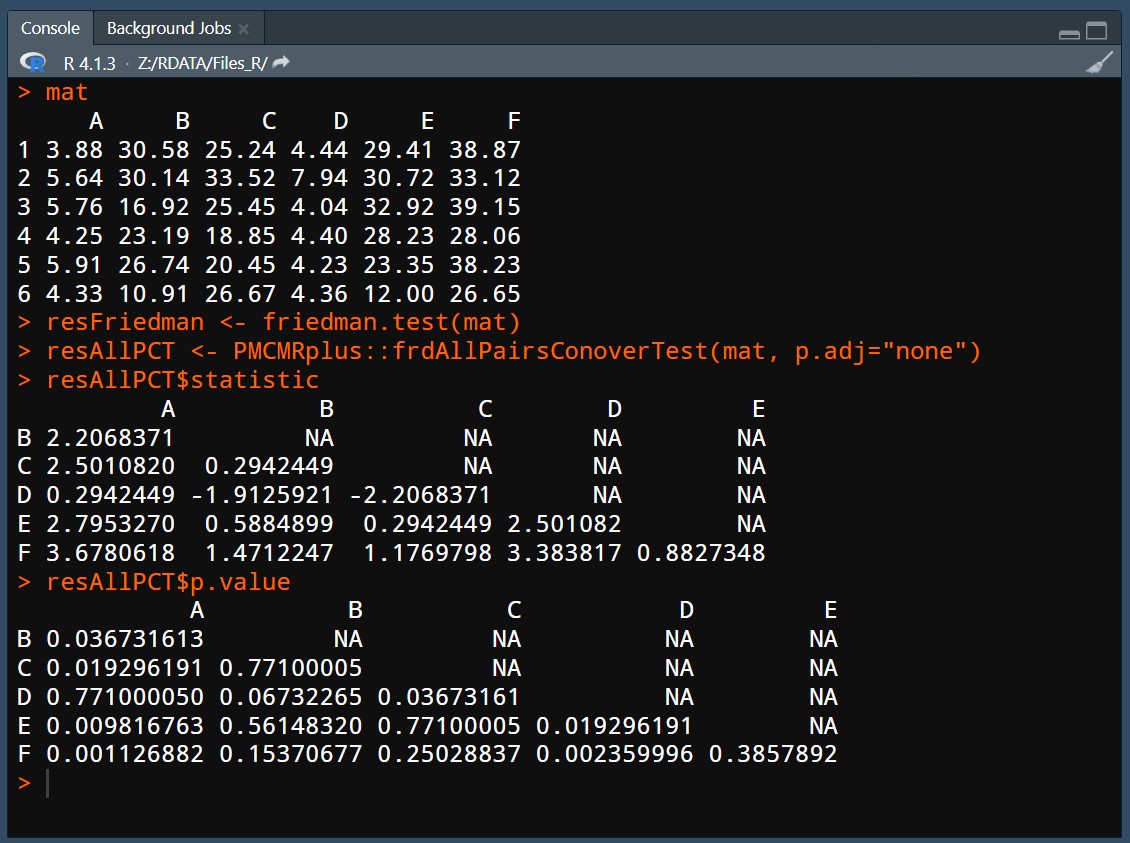1130x843 pixels.
Task: Click the matrix value 38.87
Action: click(x=485, y=150)
